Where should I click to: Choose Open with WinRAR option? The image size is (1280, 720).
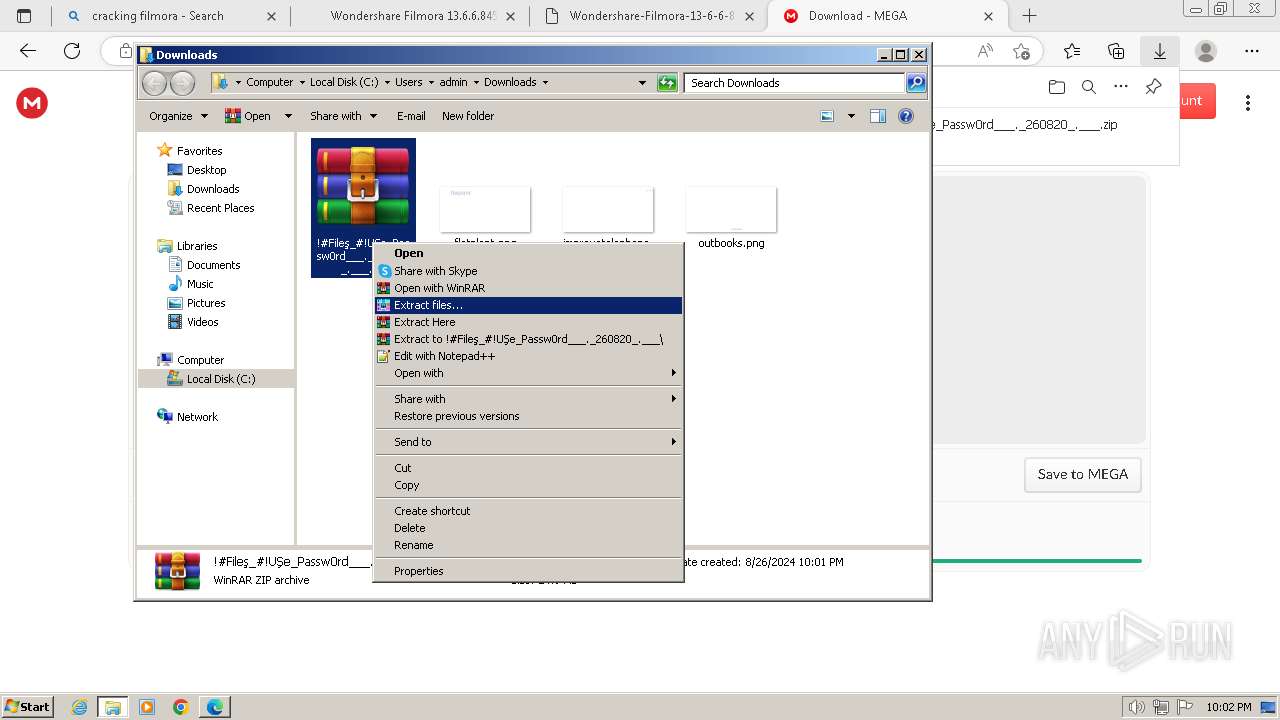point(528,288)
